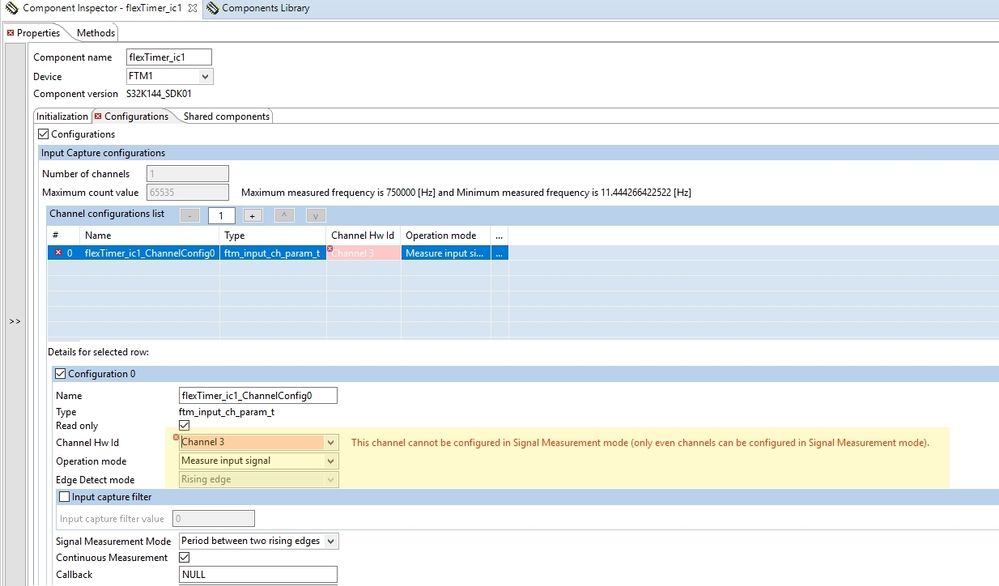Open the Edge Detect mode dropdown
The height and width of the screenshot is (586, 999).
click(x=259, y=479)
